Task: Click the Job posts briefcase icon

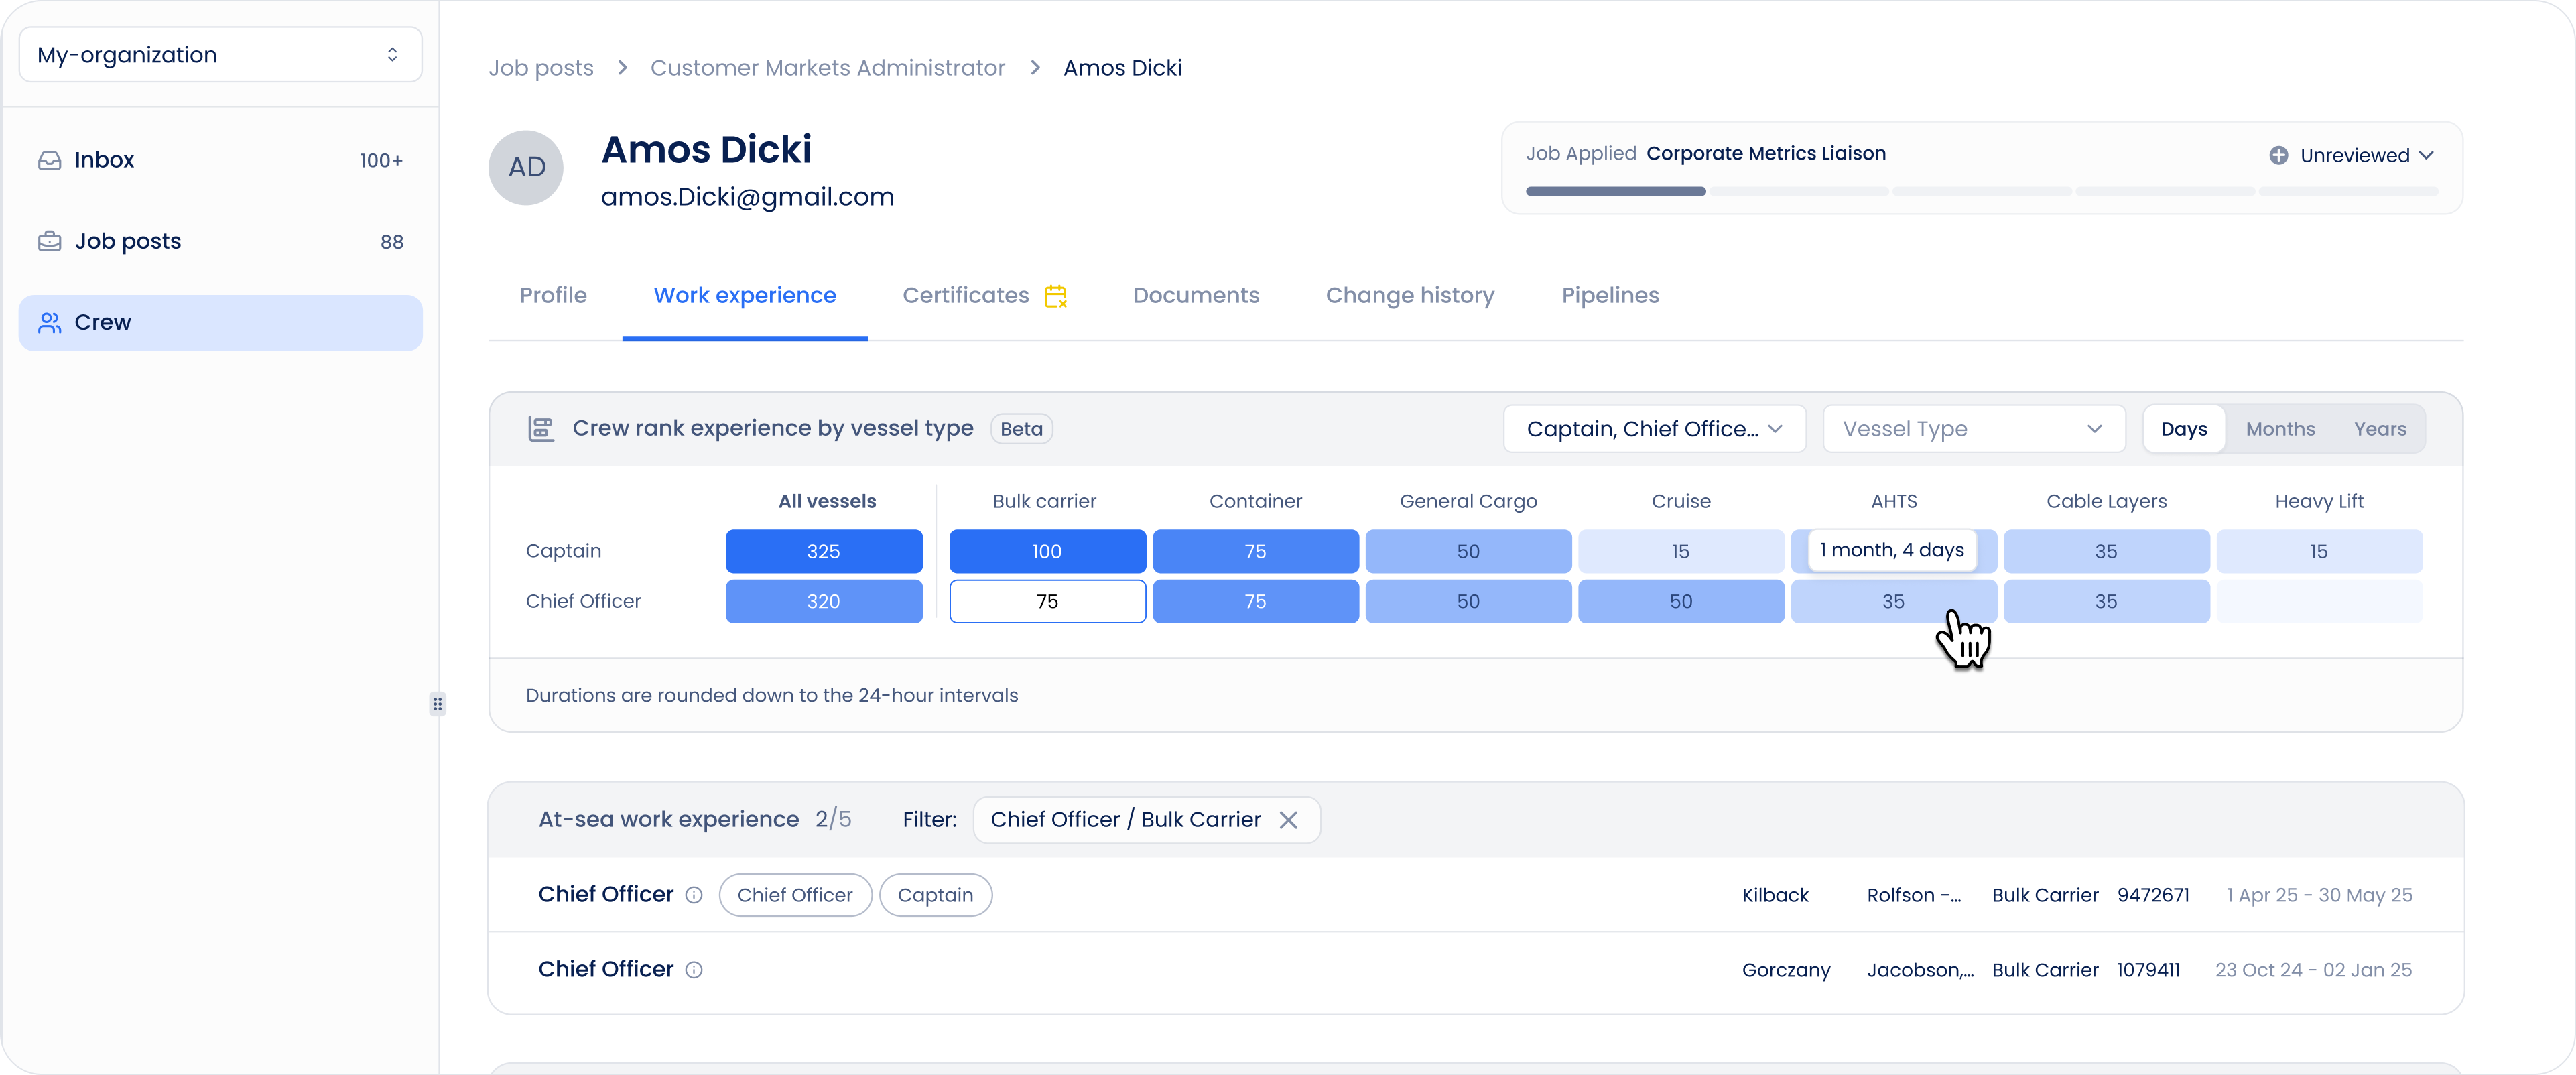Action: coord(49,241)
